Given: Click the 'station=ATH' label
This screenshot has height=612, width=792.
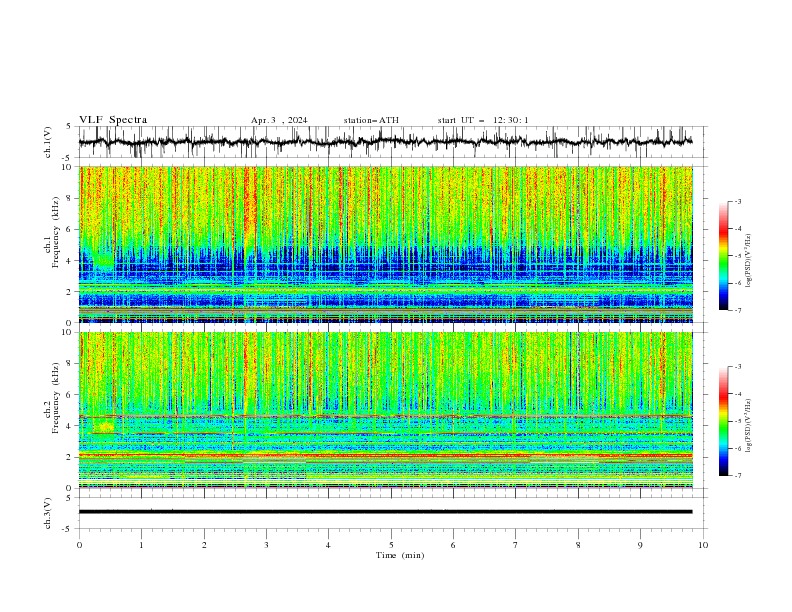Looking at the screenshot, I should tap(371, 120).
